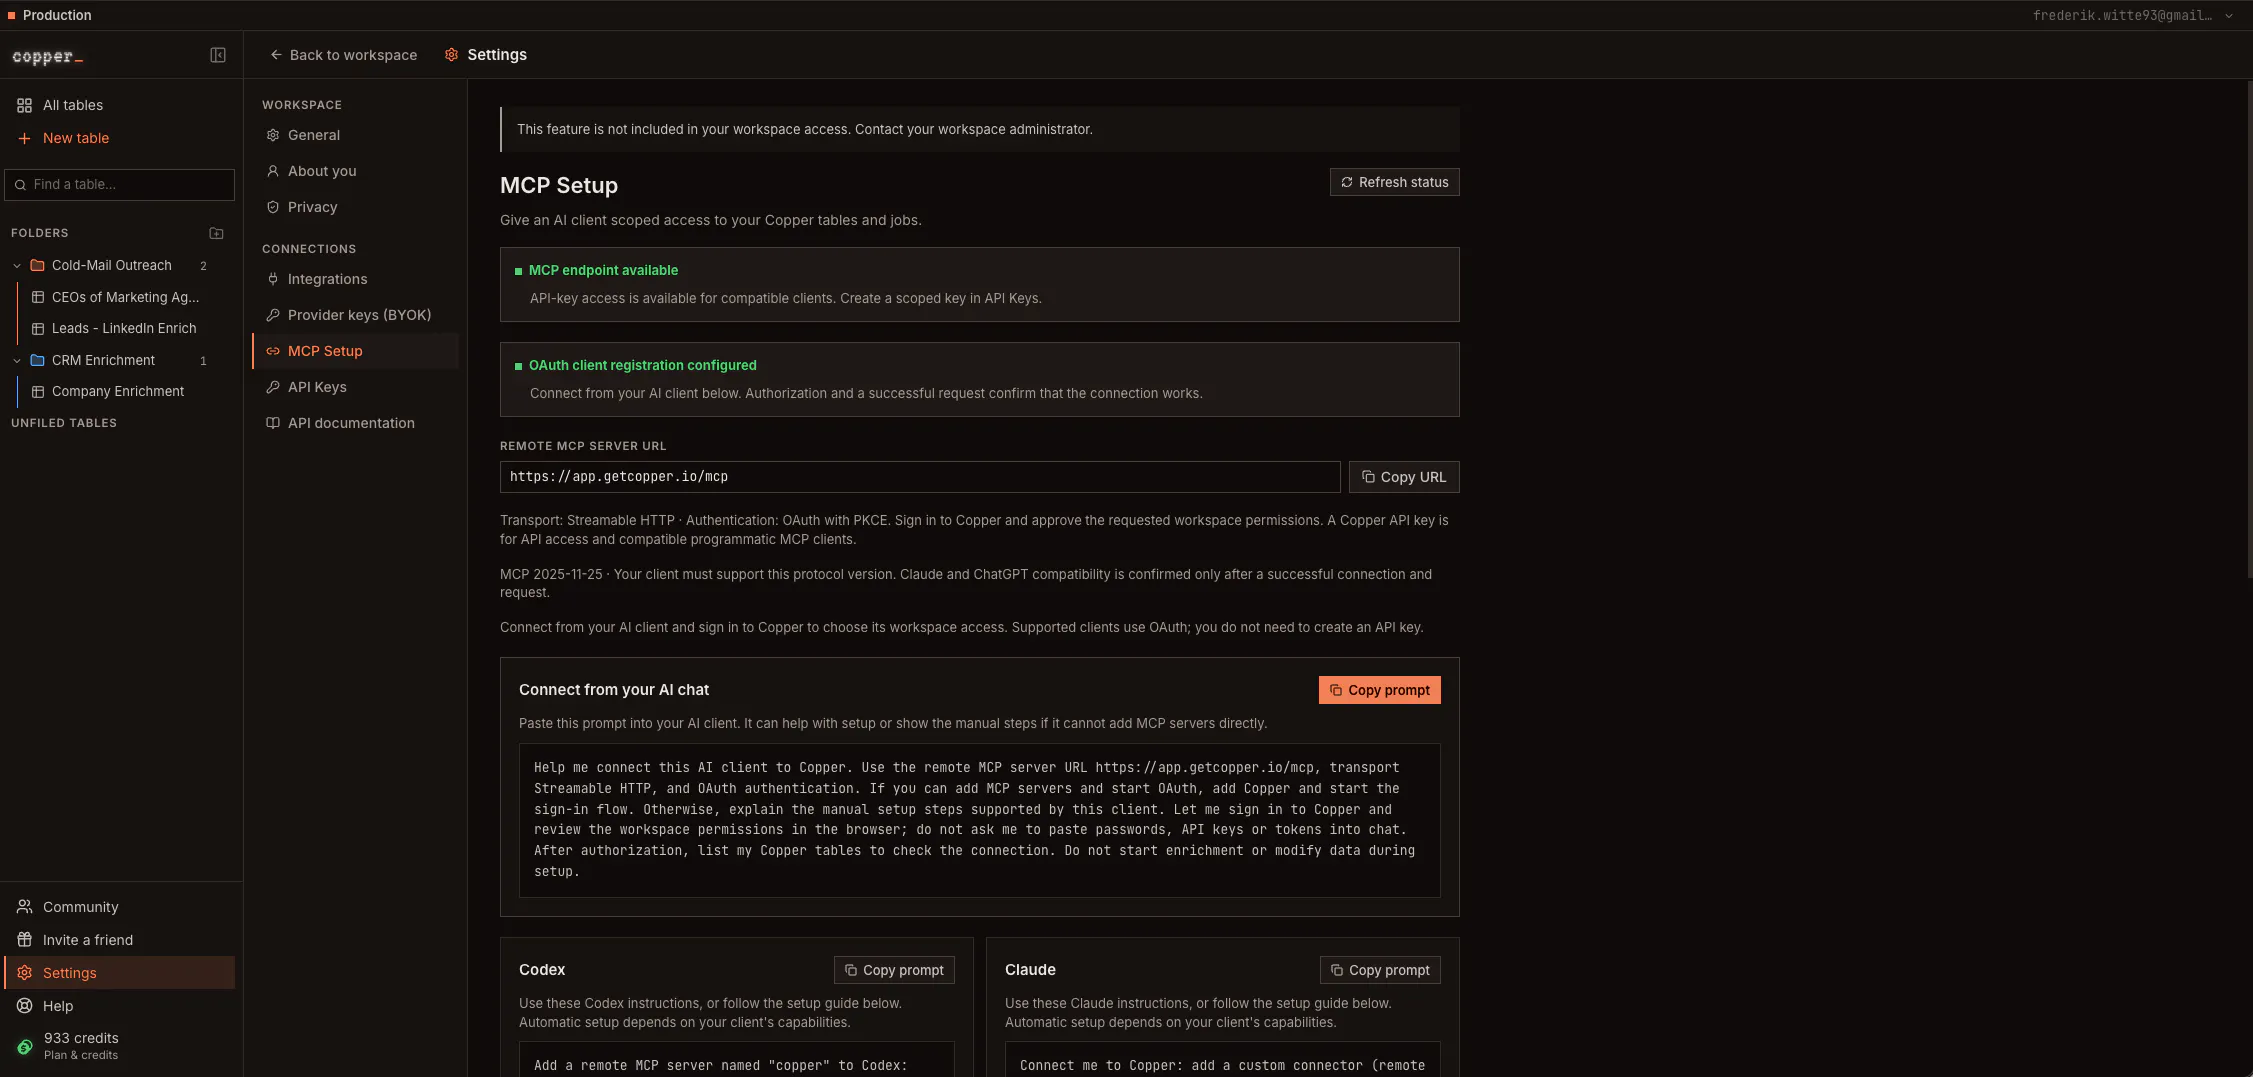
Task: Open the Community link
Action: click(x=120, y=907)
